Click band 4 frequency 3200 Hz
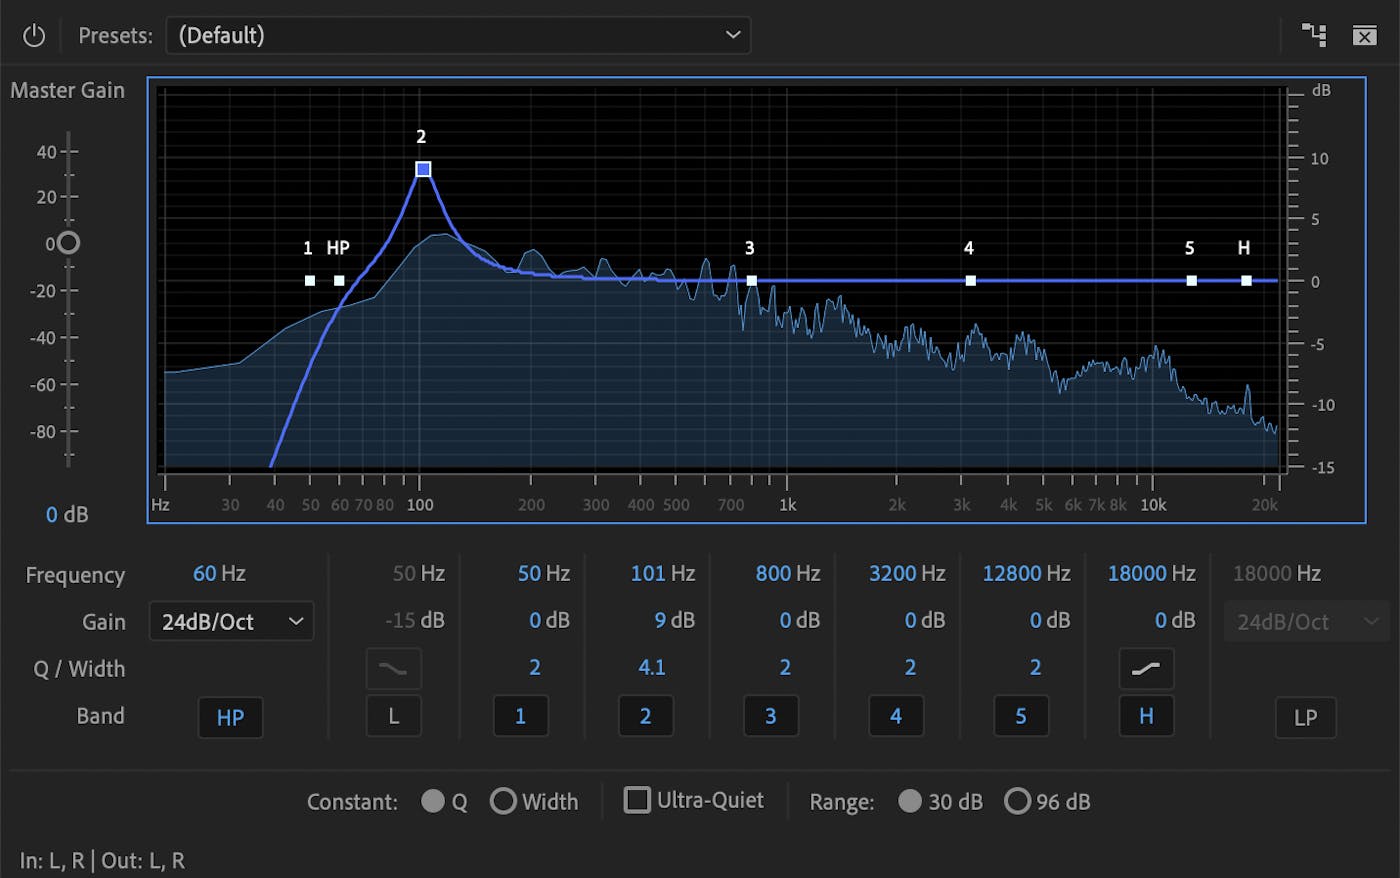Screen dimensions: 1400x878 [x=907, y=574]
